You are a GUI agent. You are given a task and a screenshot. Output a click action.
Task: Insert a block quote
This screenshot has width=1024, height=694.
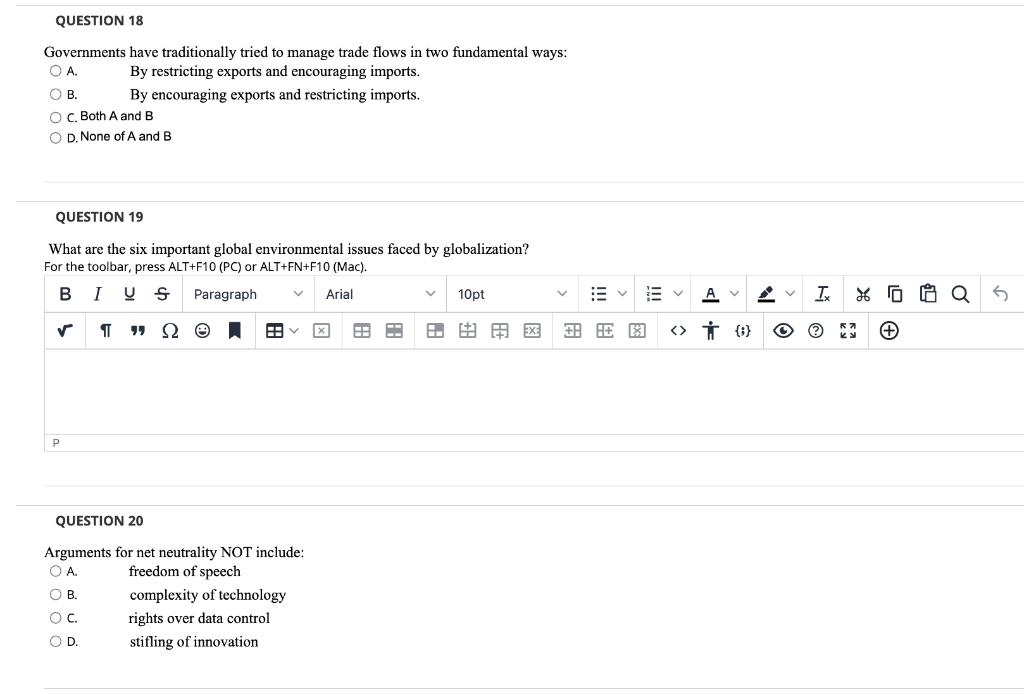click(137, 331)
